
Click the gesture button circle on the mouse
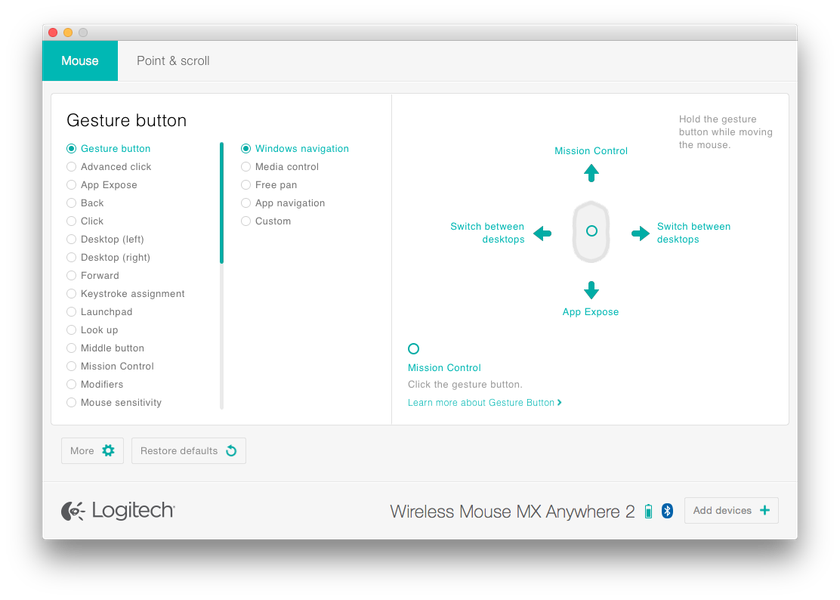click(x=591, y=231)
